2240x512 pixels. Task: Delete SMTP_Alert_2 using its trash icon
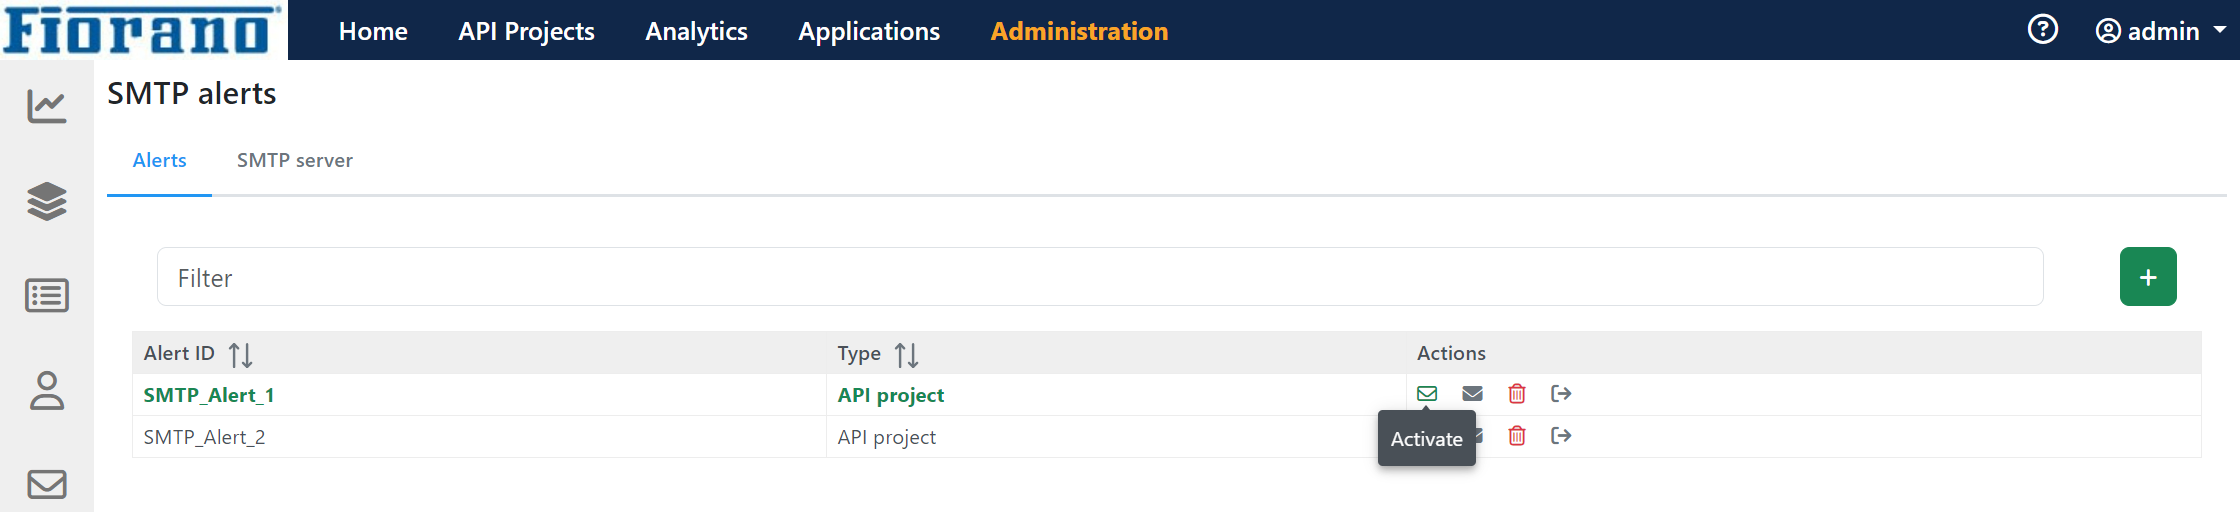pyautogui.click(x=1517, y=436)
